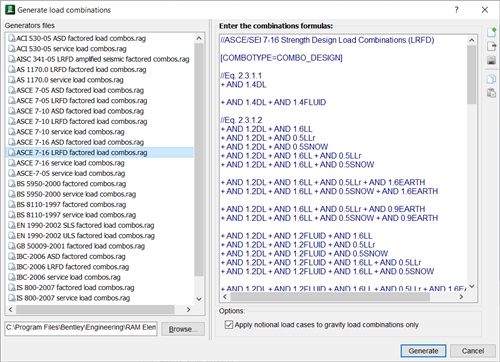The width and height of the screenshot is (500, 362).
Task: Select ACI 530-05 service load combos.rag
Action: click(x=71, y=49)
